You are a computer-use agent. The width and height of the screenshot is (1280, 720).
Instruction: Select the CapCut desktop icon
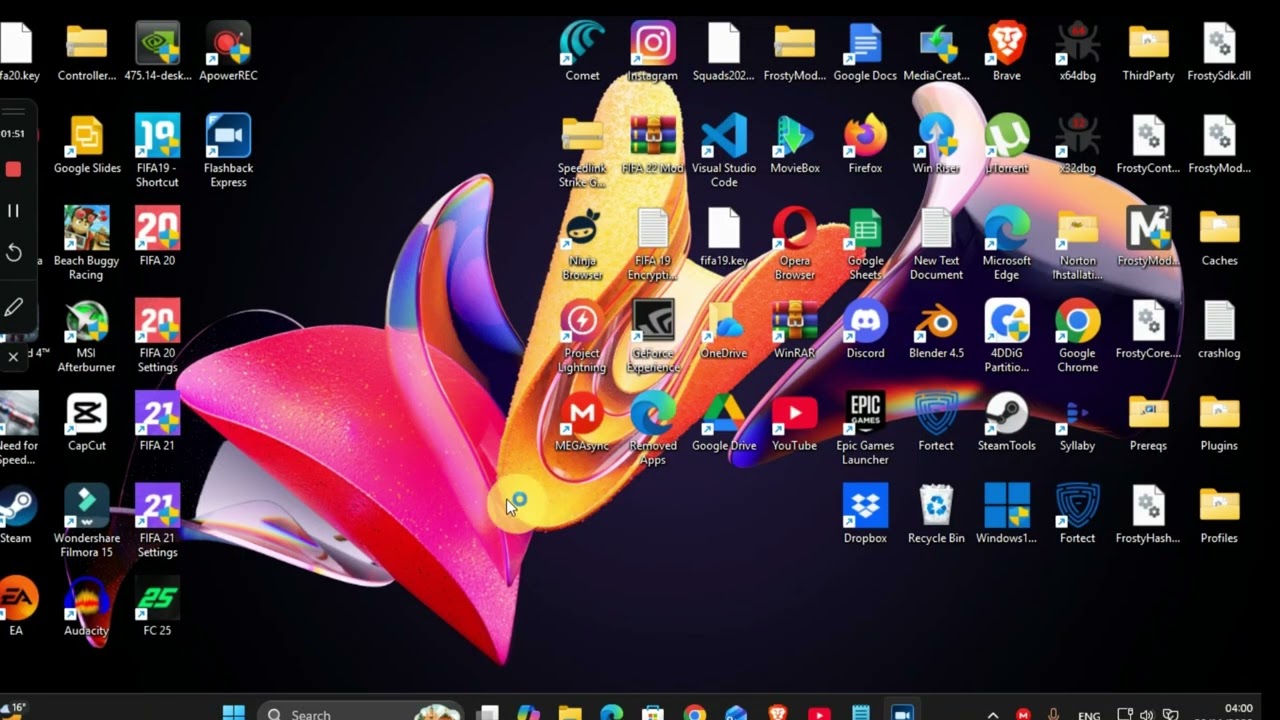point(87,423)
